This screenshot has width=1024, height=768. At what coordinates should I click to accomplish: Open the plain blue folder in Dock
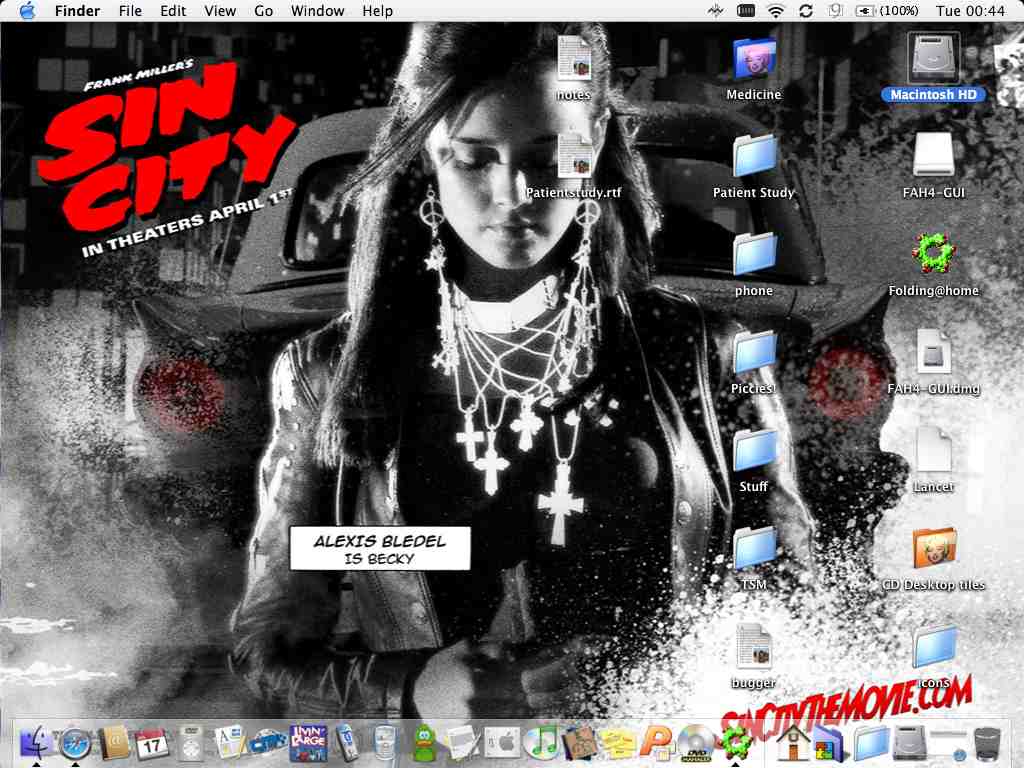871,743
